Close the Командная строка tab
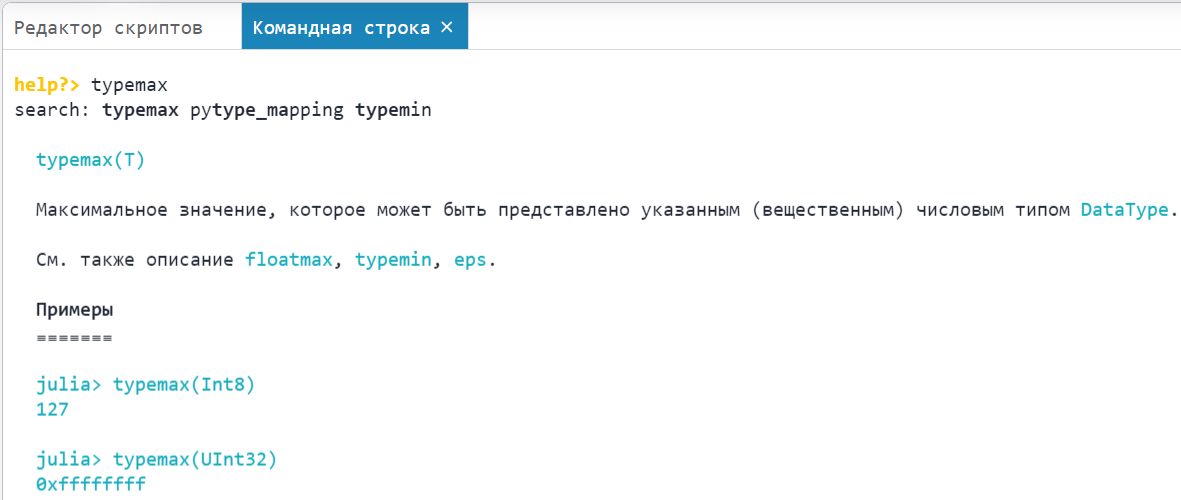 447,27
